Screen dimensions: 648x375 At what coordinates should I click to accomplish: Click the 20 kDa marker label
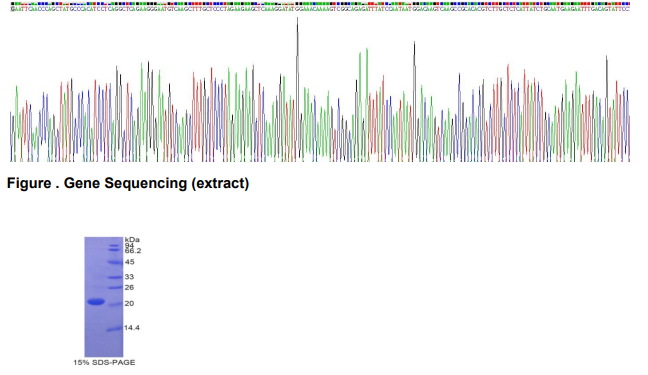click(129, 303)
